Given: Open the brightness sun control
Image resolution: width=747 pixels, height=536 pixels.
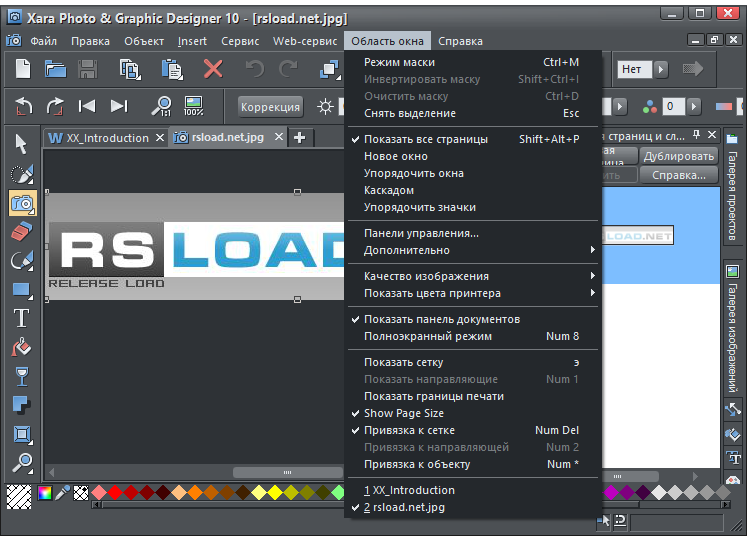Looking at the screenshot, I should pos(325,106).
